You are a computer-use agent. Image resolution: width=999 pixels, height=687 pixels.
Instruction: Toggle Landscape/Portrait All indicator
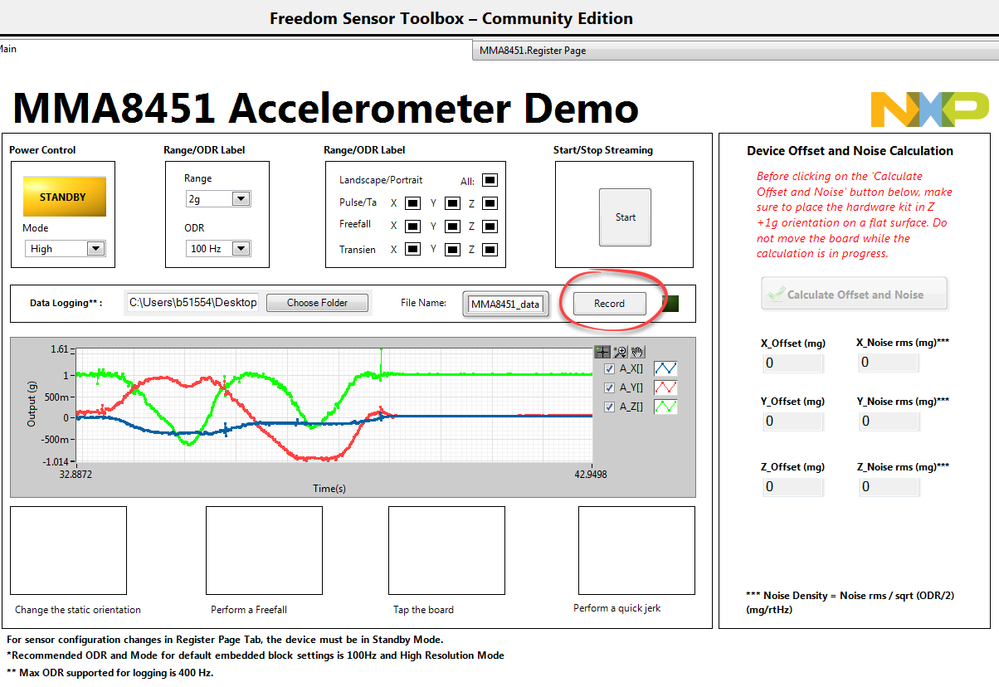490,180
